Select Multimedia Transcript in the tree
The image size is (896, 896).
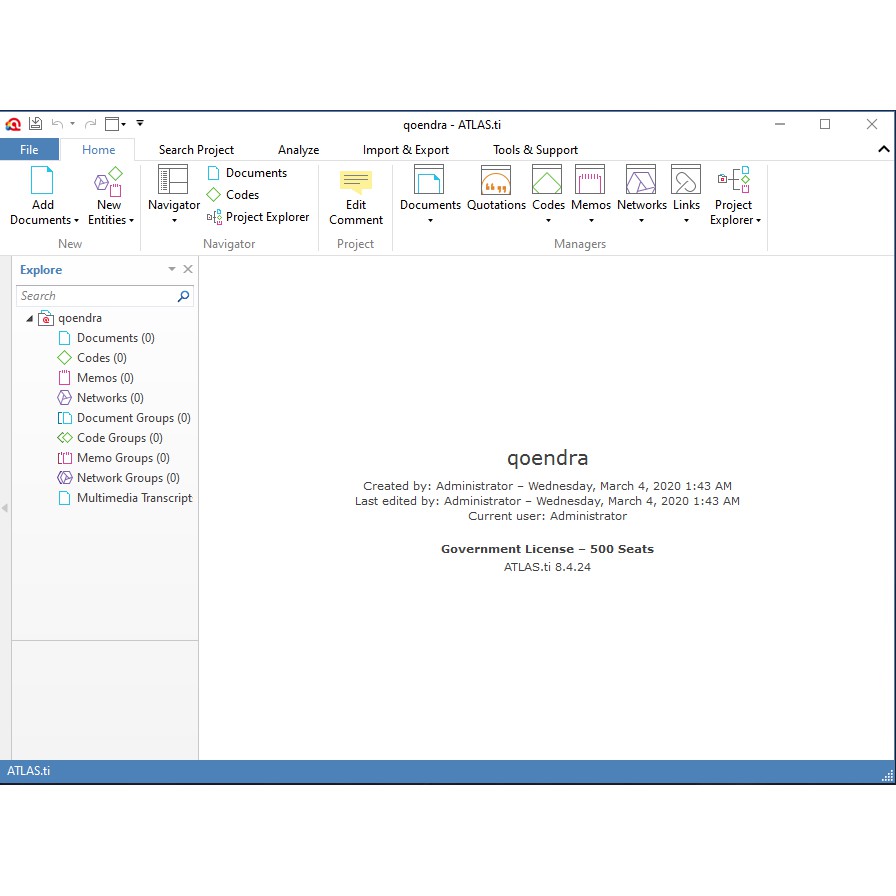point(133,497)
